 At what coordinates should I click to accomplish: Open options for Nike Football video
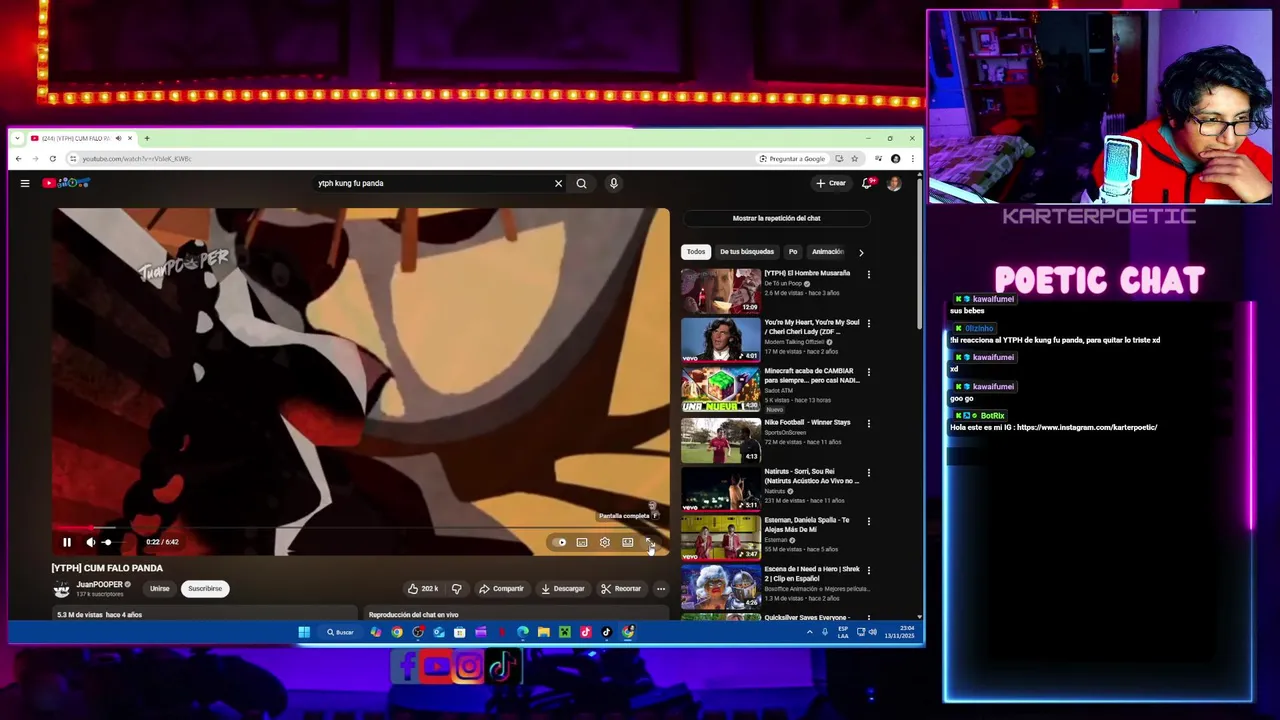click(x=868, y=423)
